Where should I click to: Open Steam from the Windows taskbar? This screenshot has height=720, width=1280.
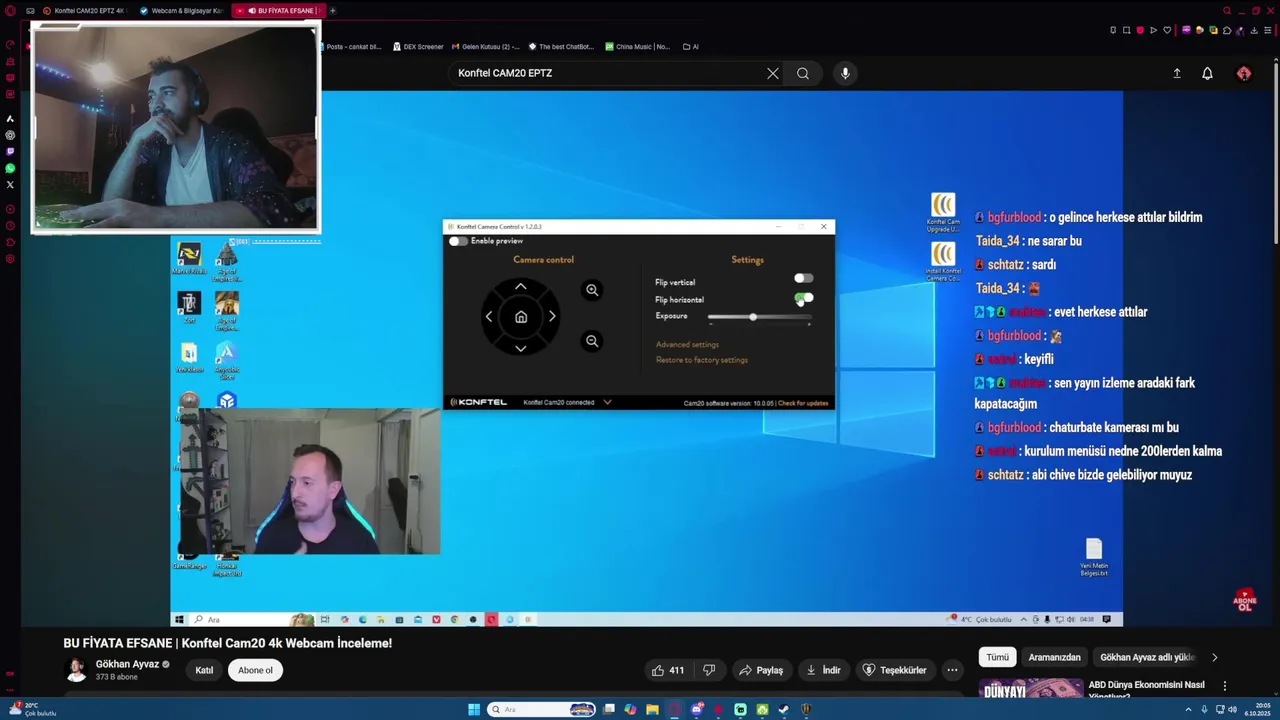784,710
